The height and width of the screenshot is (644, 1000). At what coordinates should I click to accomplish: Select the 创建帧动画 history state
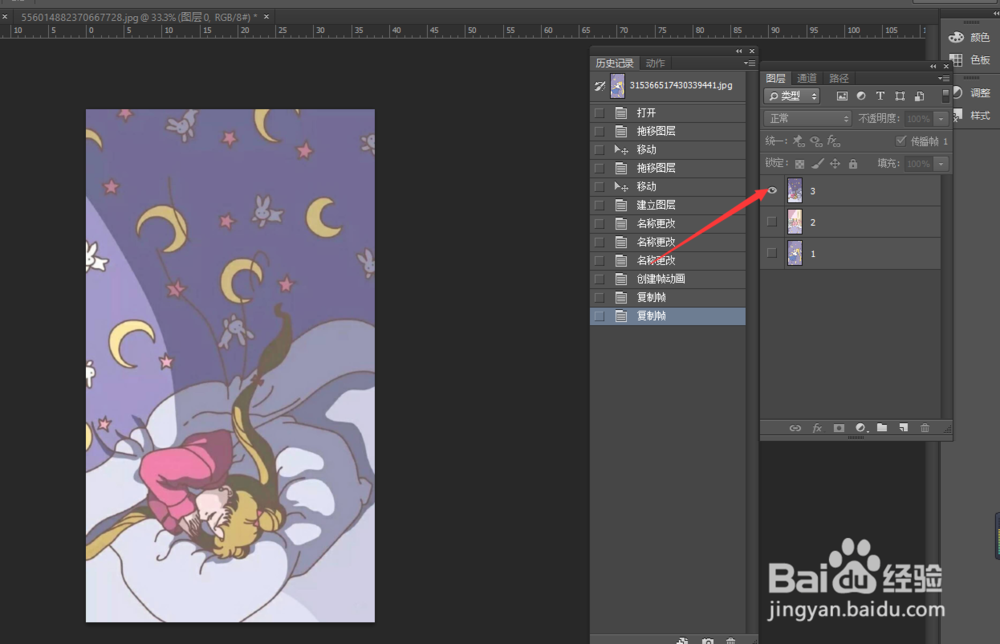click(668, 279)
